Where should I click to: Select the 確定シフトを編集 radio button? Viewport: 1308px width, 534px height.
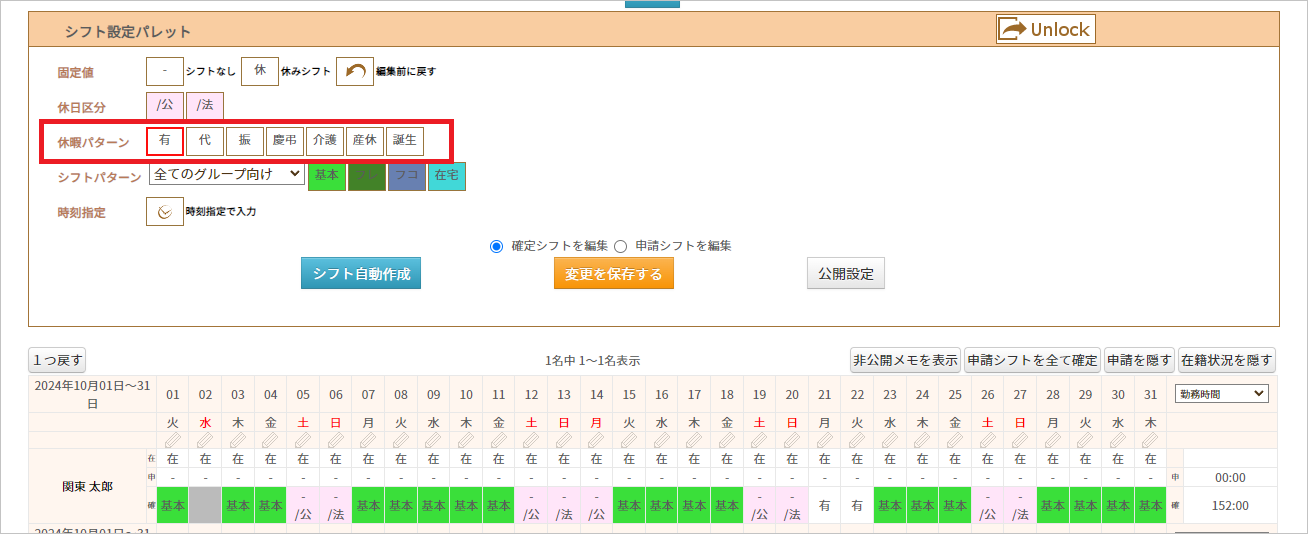tap(497, 246)
